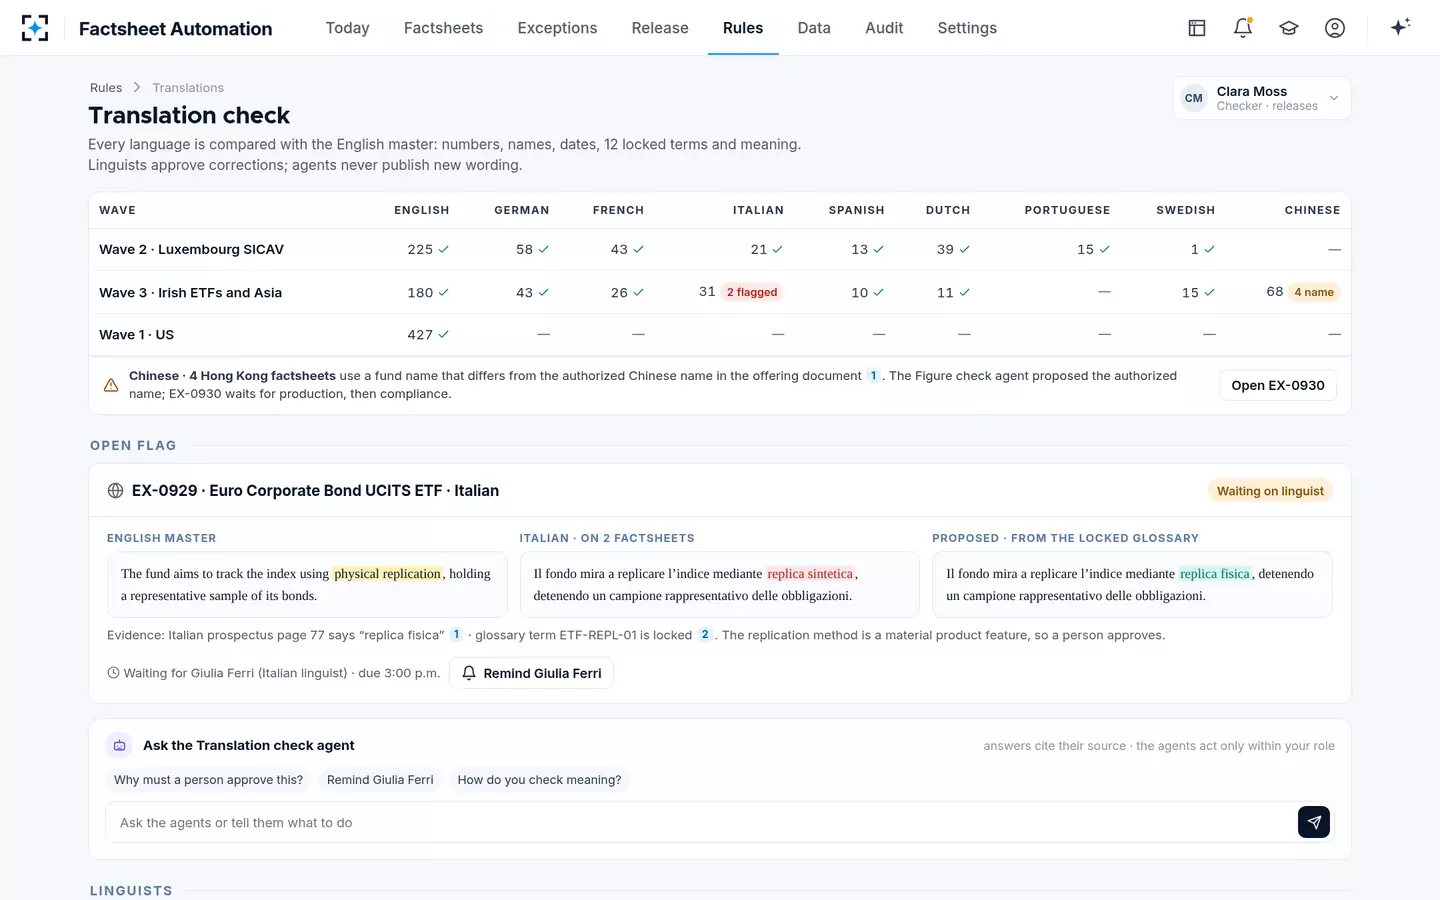Click the highlighted 'physical replication' term

(x=388, y=574)
